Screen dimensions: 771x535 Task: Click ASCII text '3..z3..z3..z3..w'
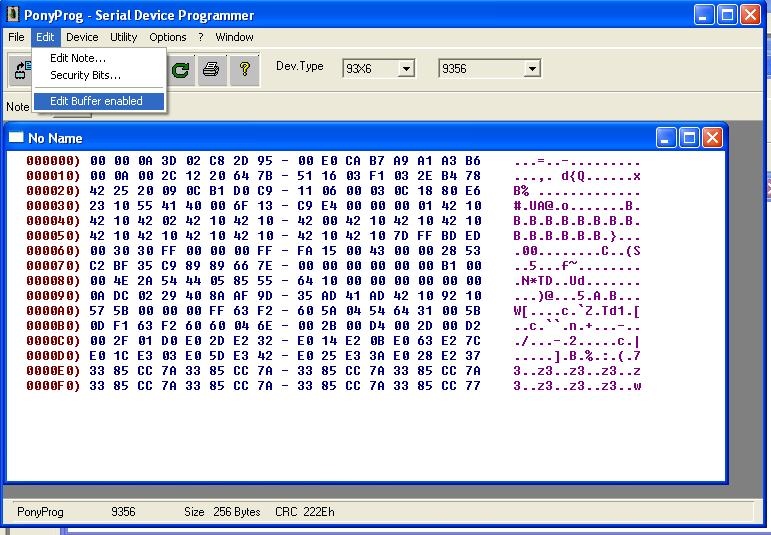577,386
